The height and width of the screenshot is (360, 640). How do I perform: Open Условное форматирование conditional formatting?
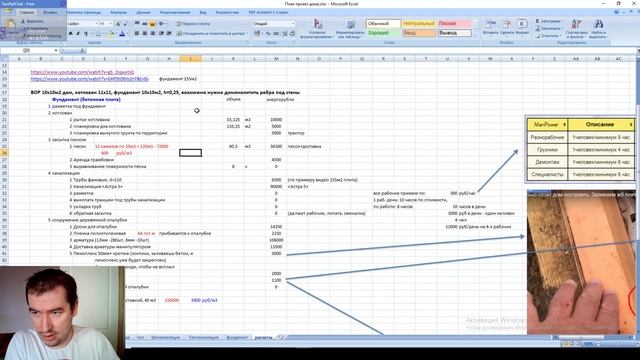point(317,29)
